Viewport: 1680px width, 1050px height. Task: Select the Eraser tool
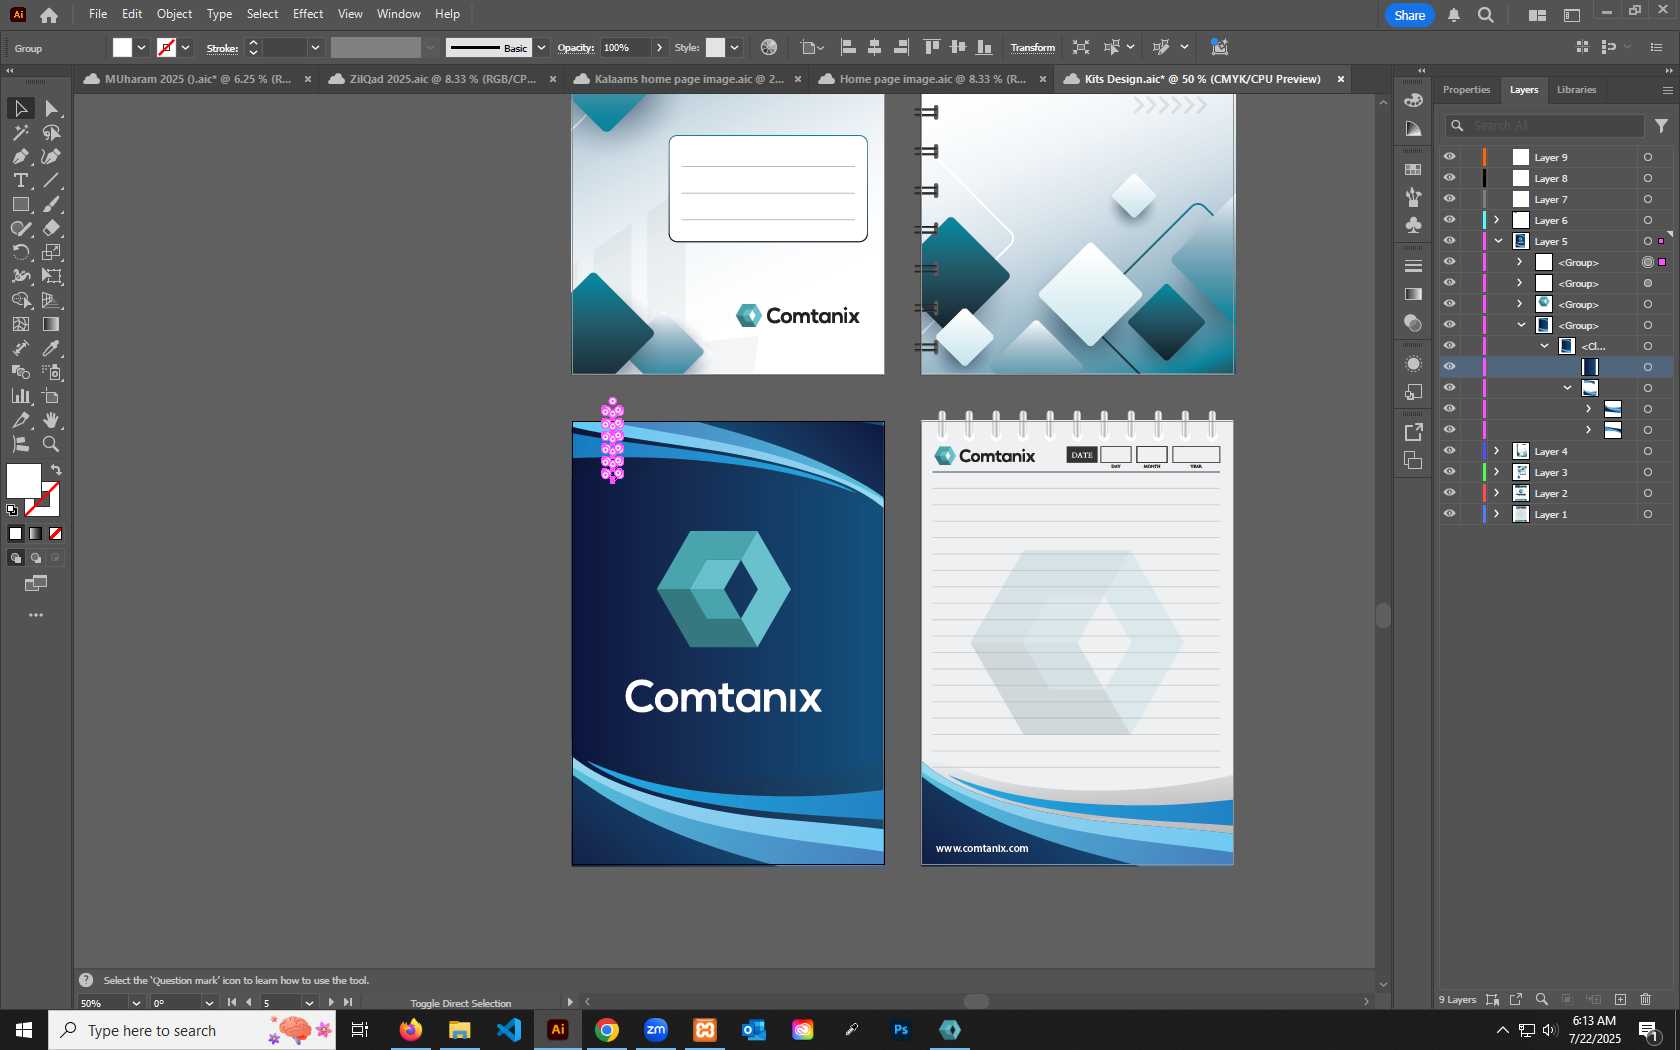tap(52, 228)
